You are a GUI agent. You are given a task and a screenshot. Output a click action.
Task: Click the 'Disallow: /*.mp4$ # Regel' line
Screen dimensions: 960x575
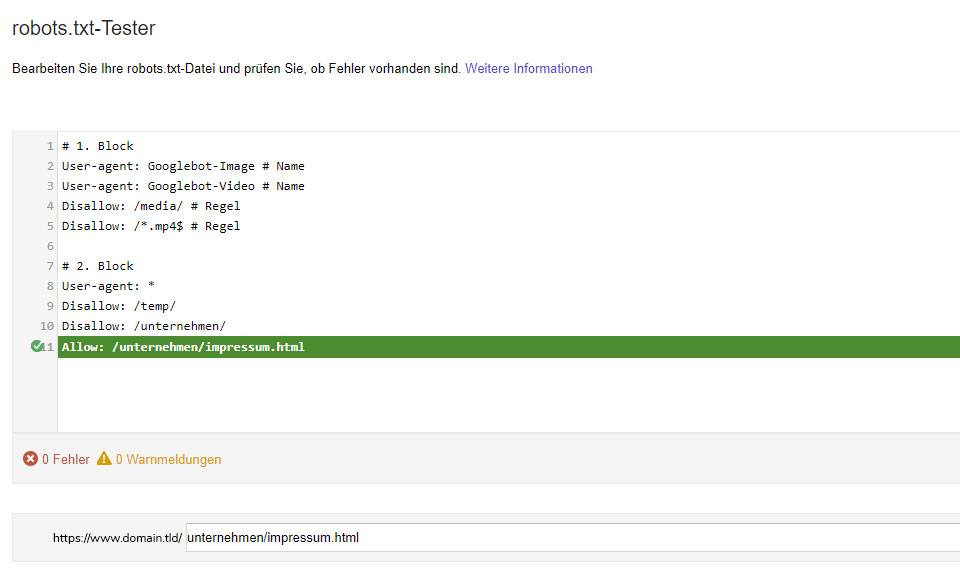(x=151, y=226)
